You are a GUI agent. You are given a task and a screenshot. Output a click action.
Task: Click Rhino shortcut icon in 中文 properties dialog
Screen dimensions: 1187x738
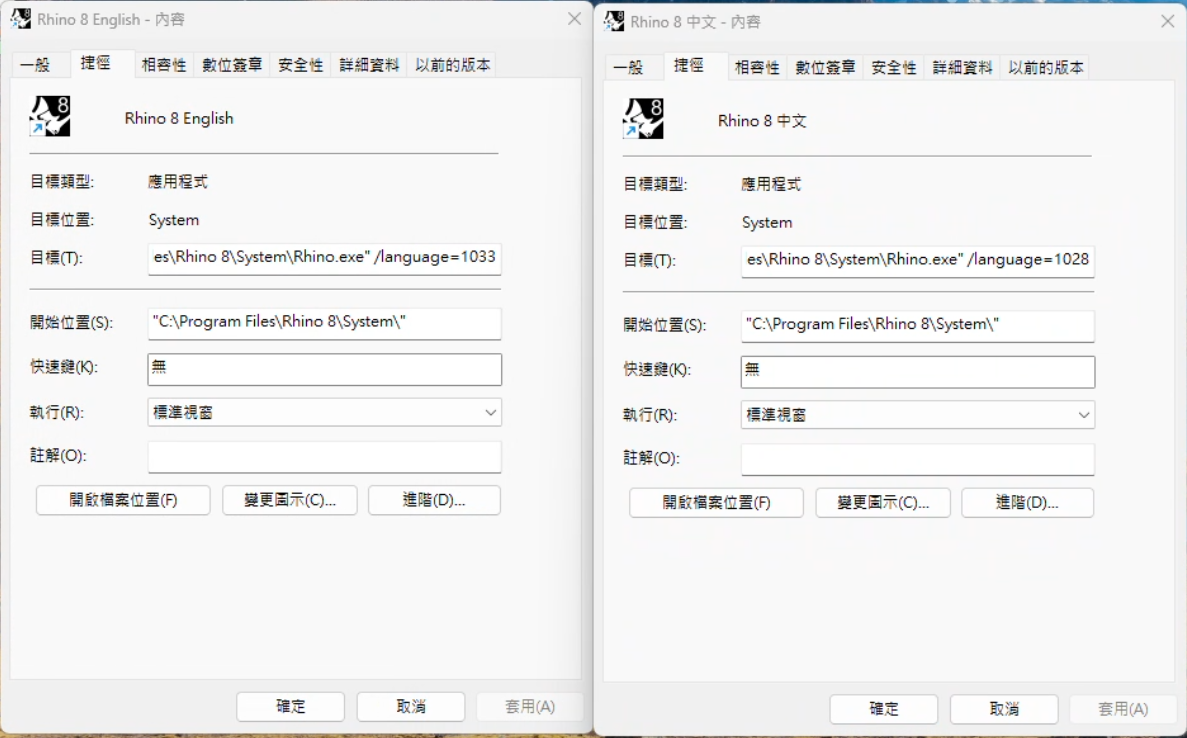[643, 119]
